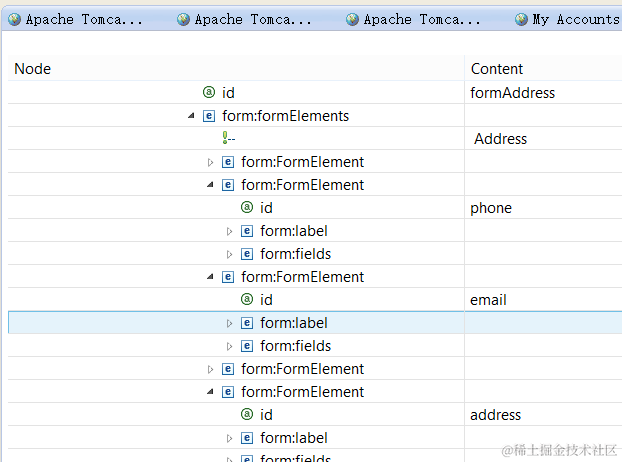Image resolution: width=622 pixels, height=462 pixels.
Task: Select the id row labeled phone
Action: pos(266,208)
